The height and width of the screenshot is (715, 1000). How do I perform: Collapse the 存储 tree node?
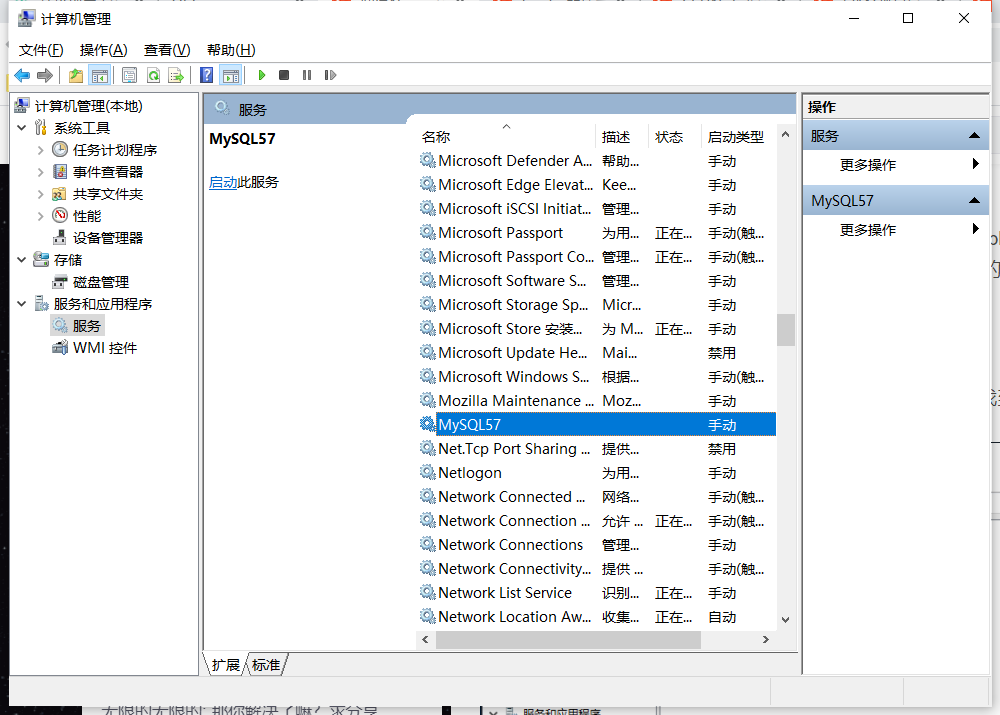22,260
